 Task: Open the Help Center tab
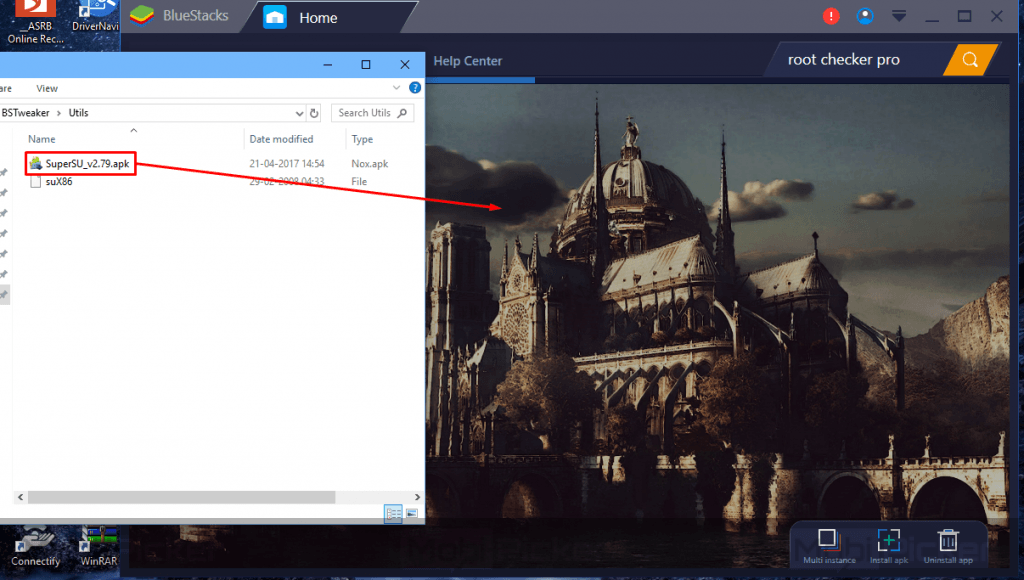tap(468, 61)
